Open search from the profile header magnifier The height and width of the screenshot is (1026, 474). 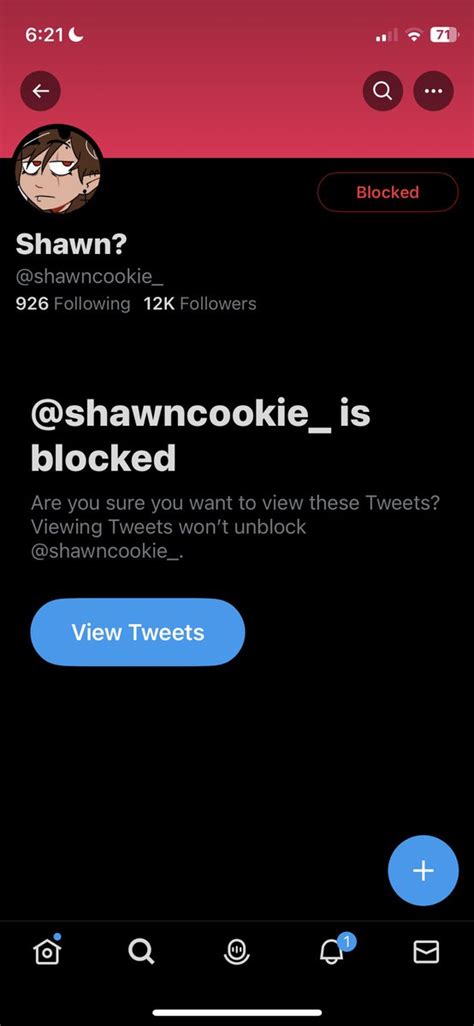(383, 91)
